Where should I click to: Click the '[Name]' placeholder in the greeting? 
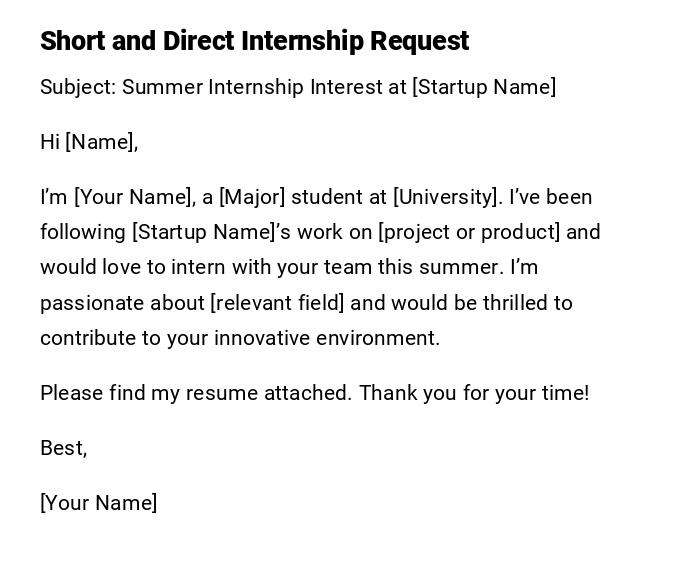(x=99, y=142)
